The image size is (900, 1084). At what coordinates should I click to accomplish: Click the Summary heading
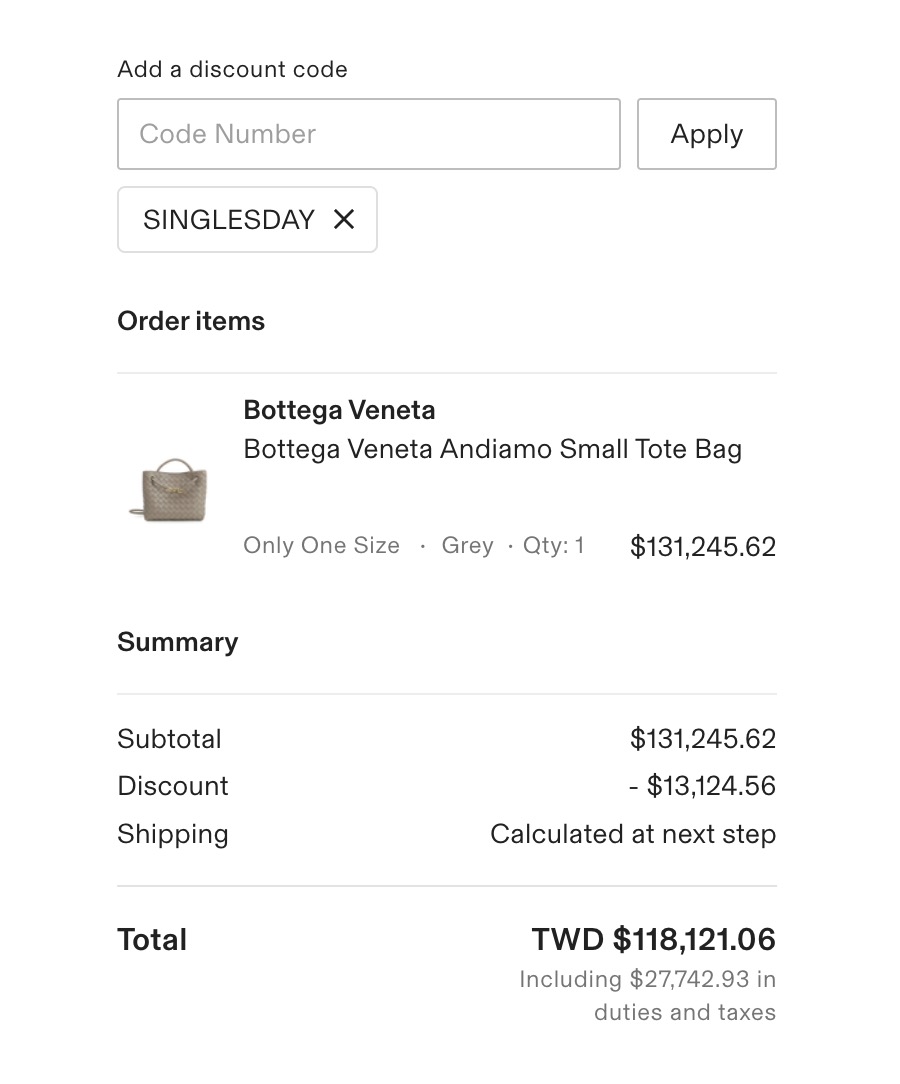pos(177,642)
